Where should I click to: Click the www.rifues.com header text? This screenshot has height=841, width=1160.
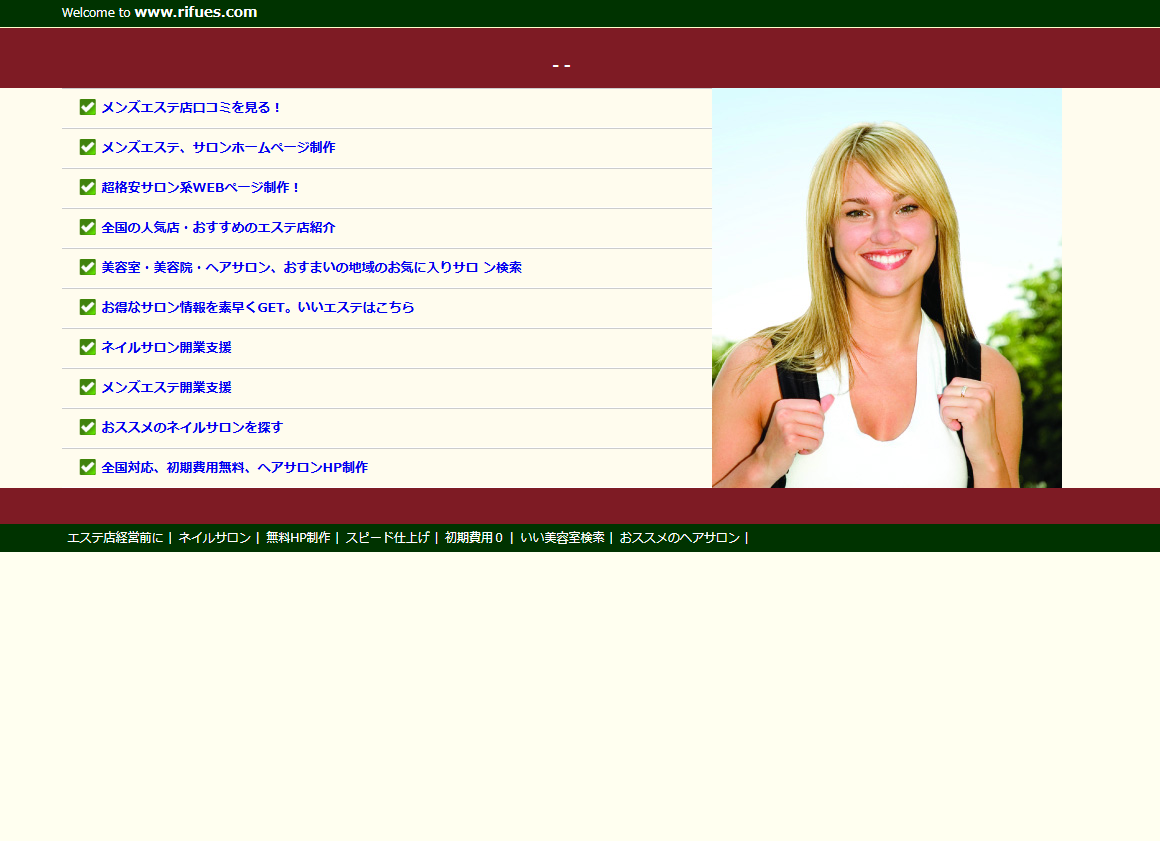tap(196, 12)
